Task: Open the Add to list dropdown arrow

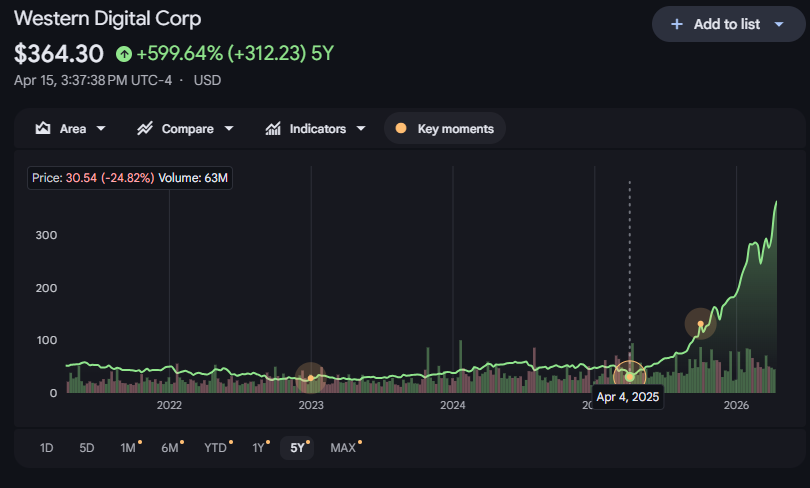Action: 779,24
